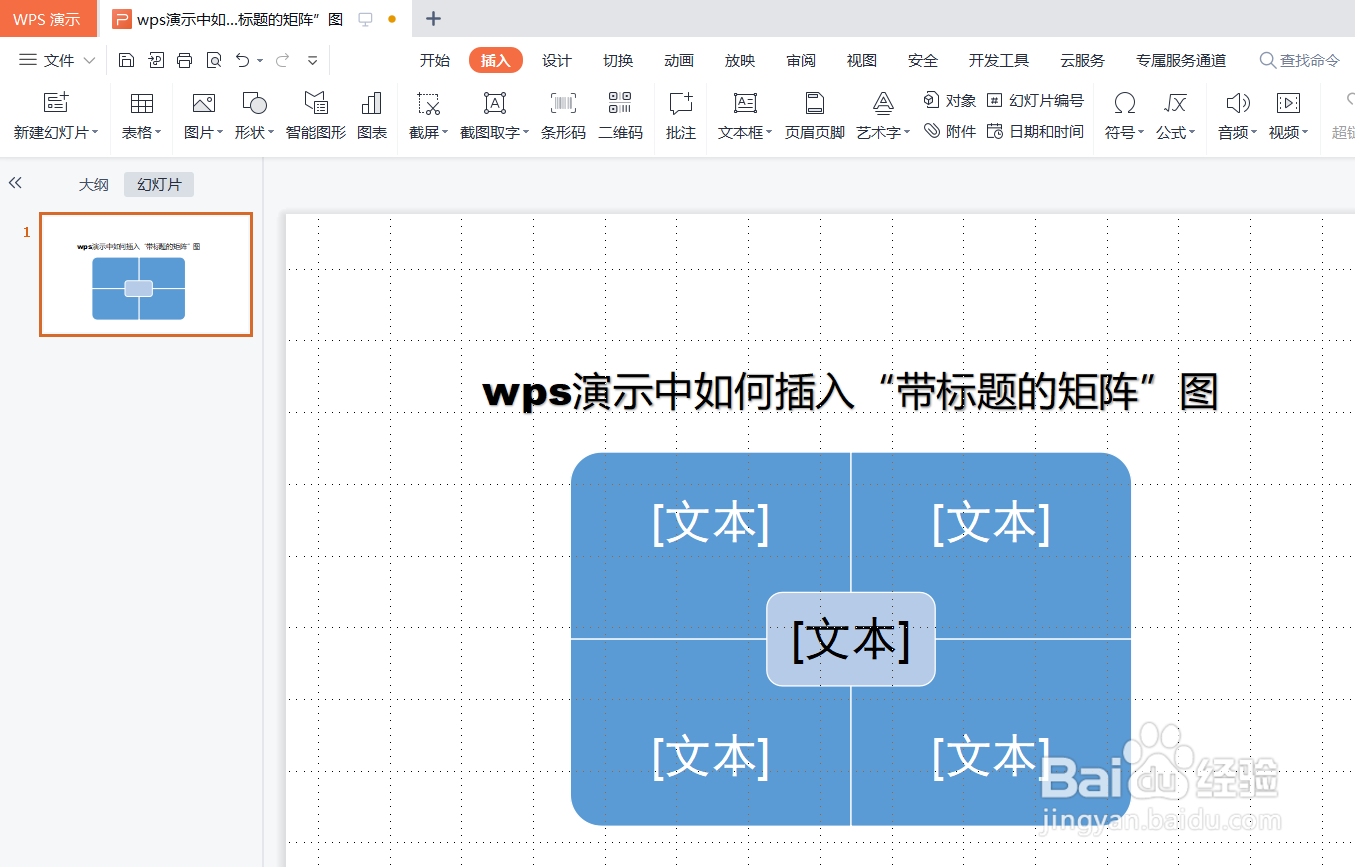1355x867 pixels.
Task: Expand the Text Box (文本框) dropdown arrow
Action: click(769, 132)
